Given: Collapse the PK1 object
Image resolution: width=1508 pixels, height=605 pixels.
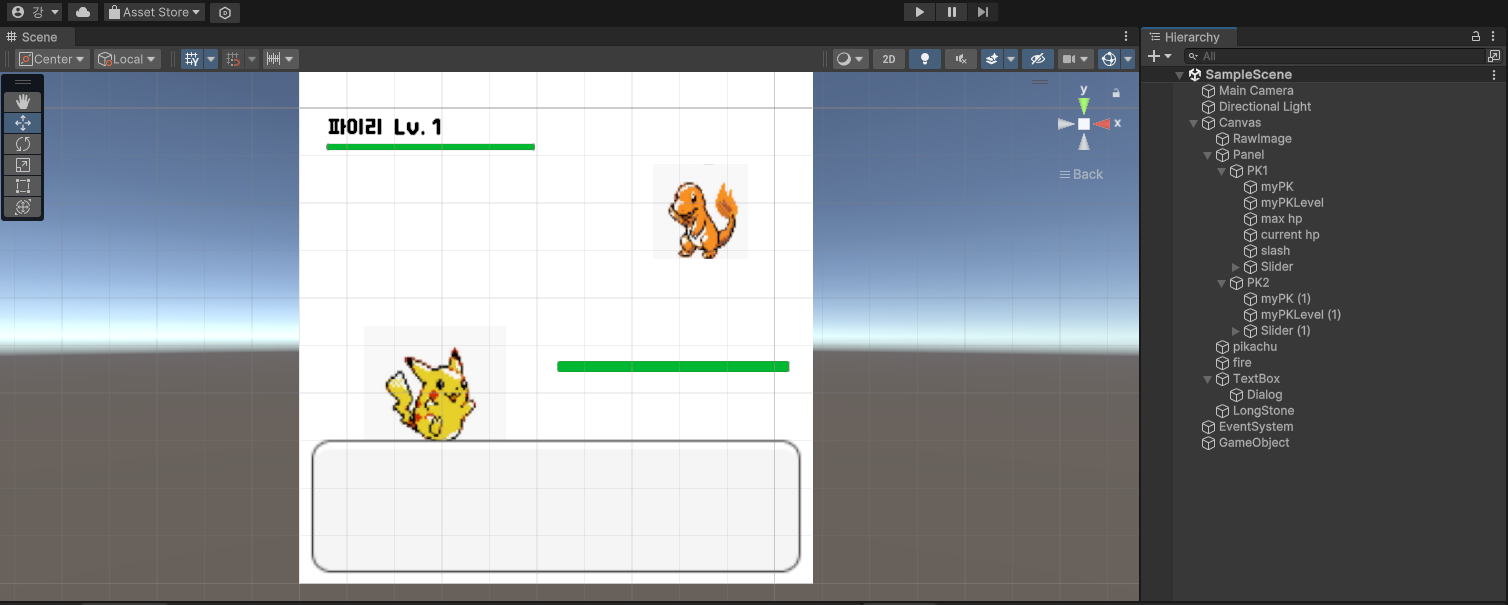Looking at the screenshot, I should 1222,171.
